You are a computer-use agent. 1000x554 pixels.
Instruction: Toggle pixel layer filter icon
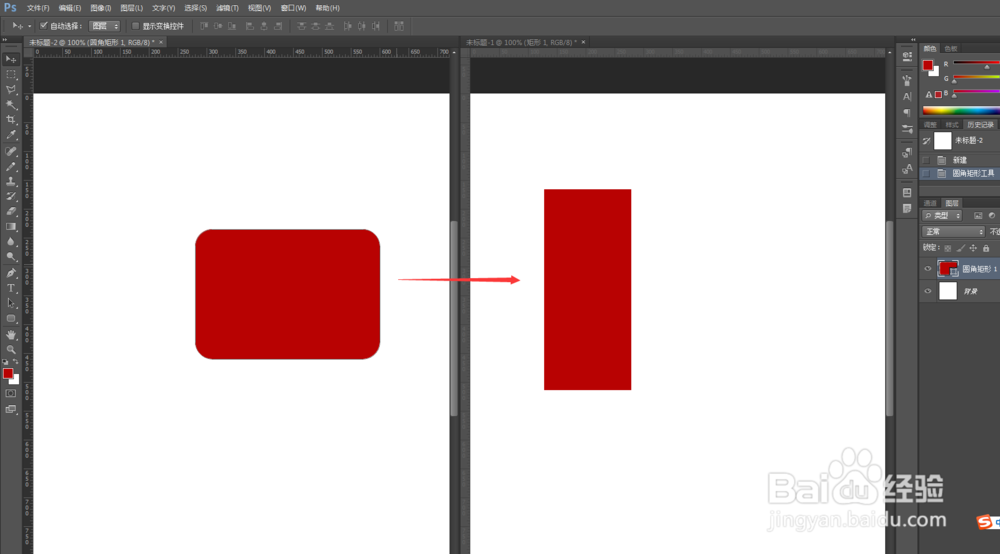point(978,215)
